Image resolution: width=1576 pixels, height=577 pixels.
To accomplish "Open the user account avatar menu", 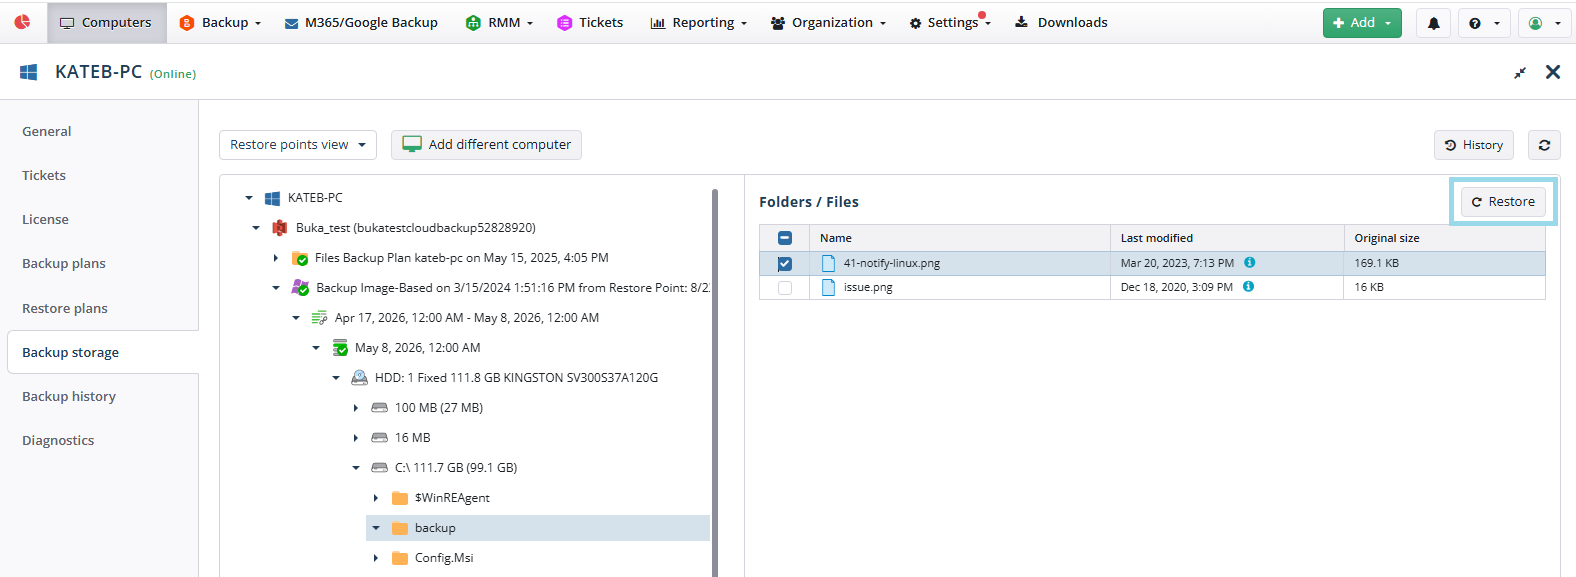I will pyautogui.click(x=1544, y=23).
